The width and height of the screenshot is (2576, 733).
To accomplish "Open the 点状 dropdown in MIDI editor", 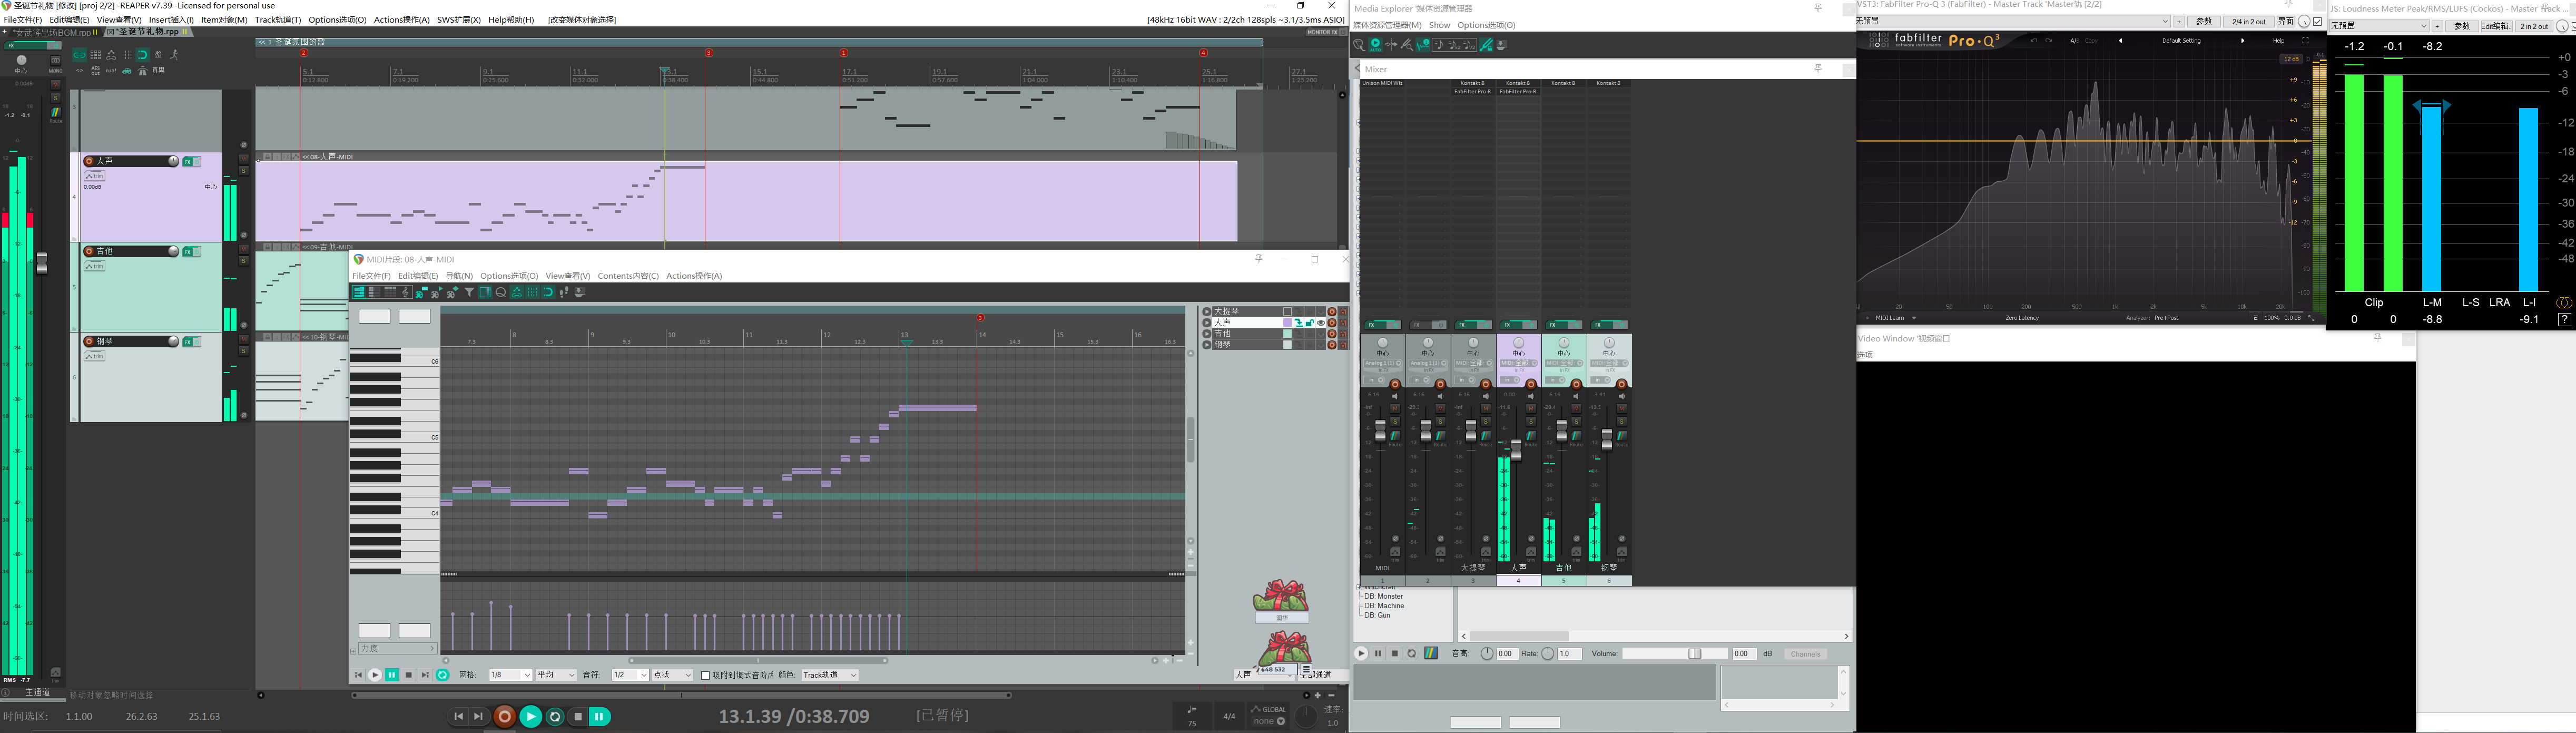I will click(673, 675).
